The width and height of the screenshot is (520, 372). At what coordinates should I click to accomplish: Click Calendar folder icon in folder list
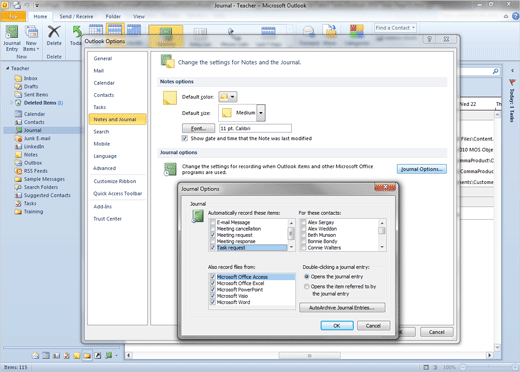[x=18, y=114]
